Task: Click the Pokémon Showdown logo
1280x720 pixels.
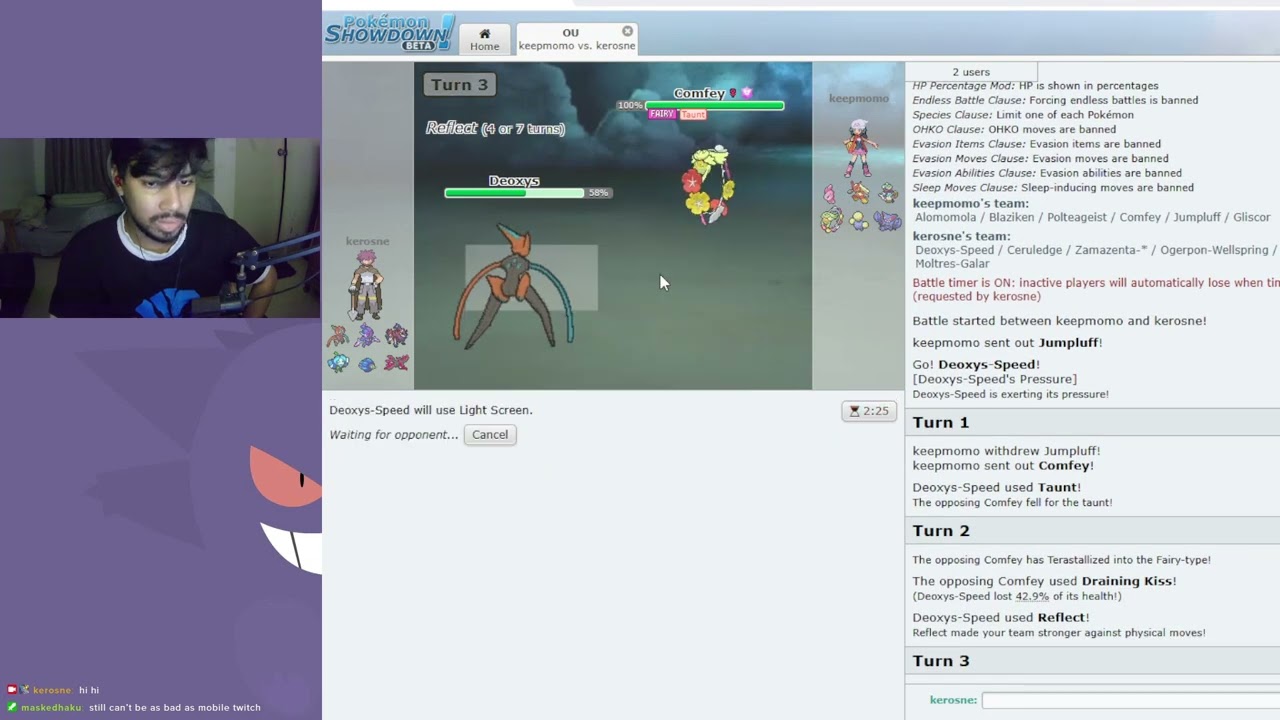Action: pyautogui.click(x=389, y=33)
